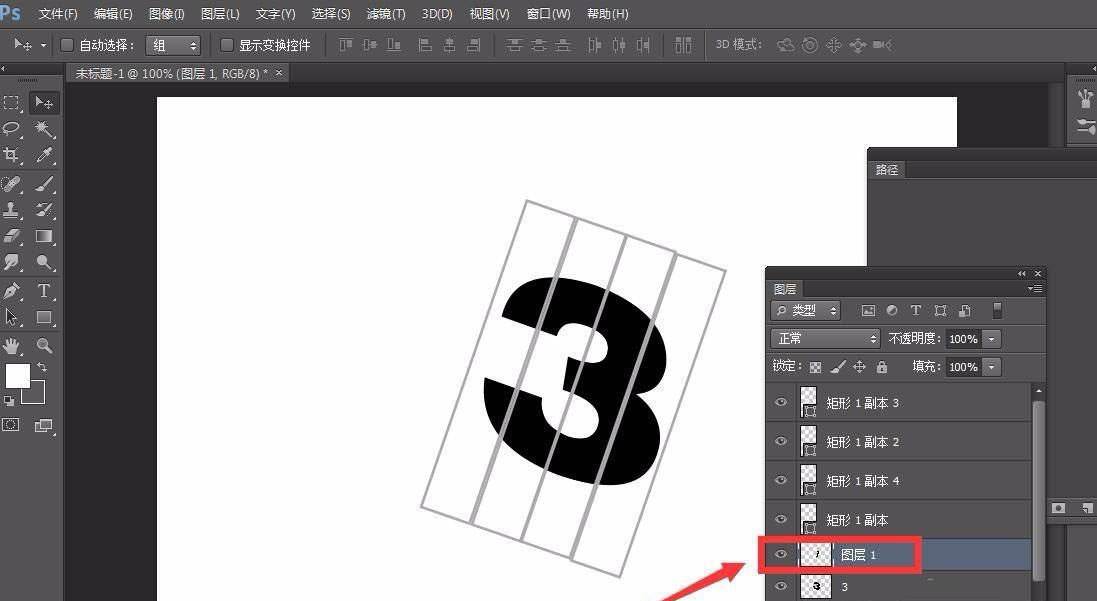Select the Path Selection tool
The image size is (1097, 601).
(12, 317)
